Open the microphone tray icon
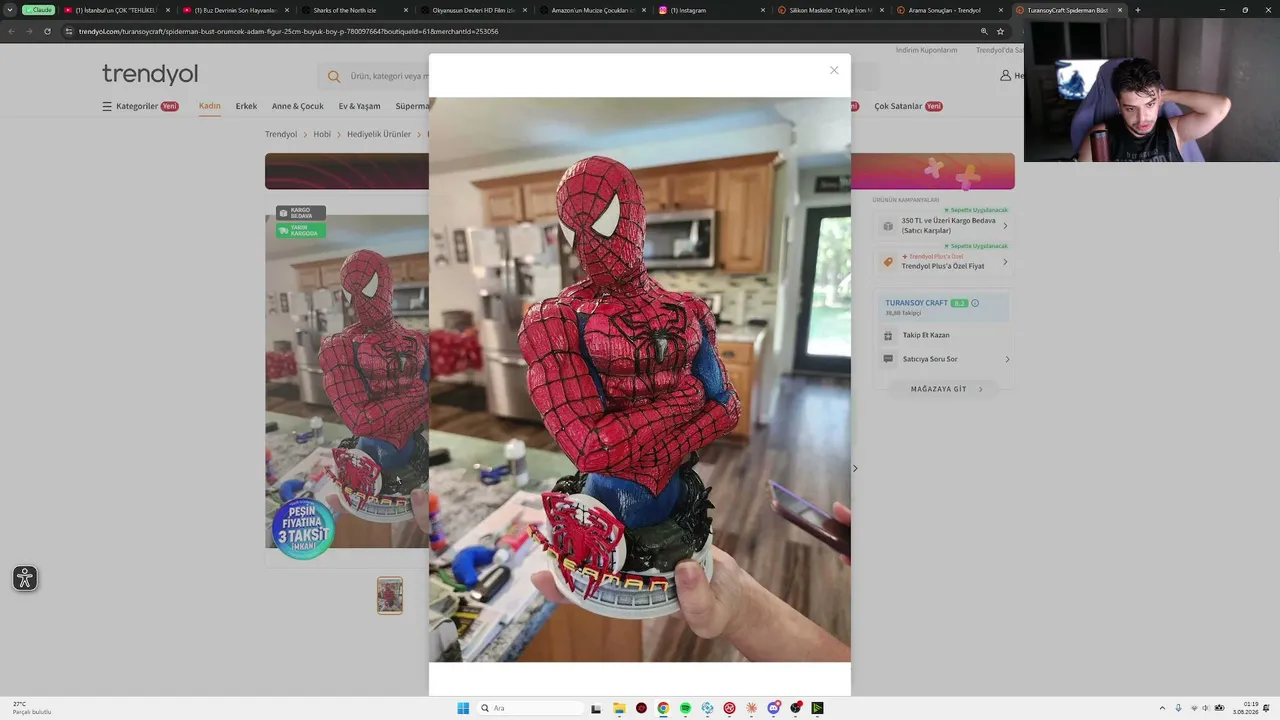The height and width of the screenshot is (720, 1280). 1178,708
